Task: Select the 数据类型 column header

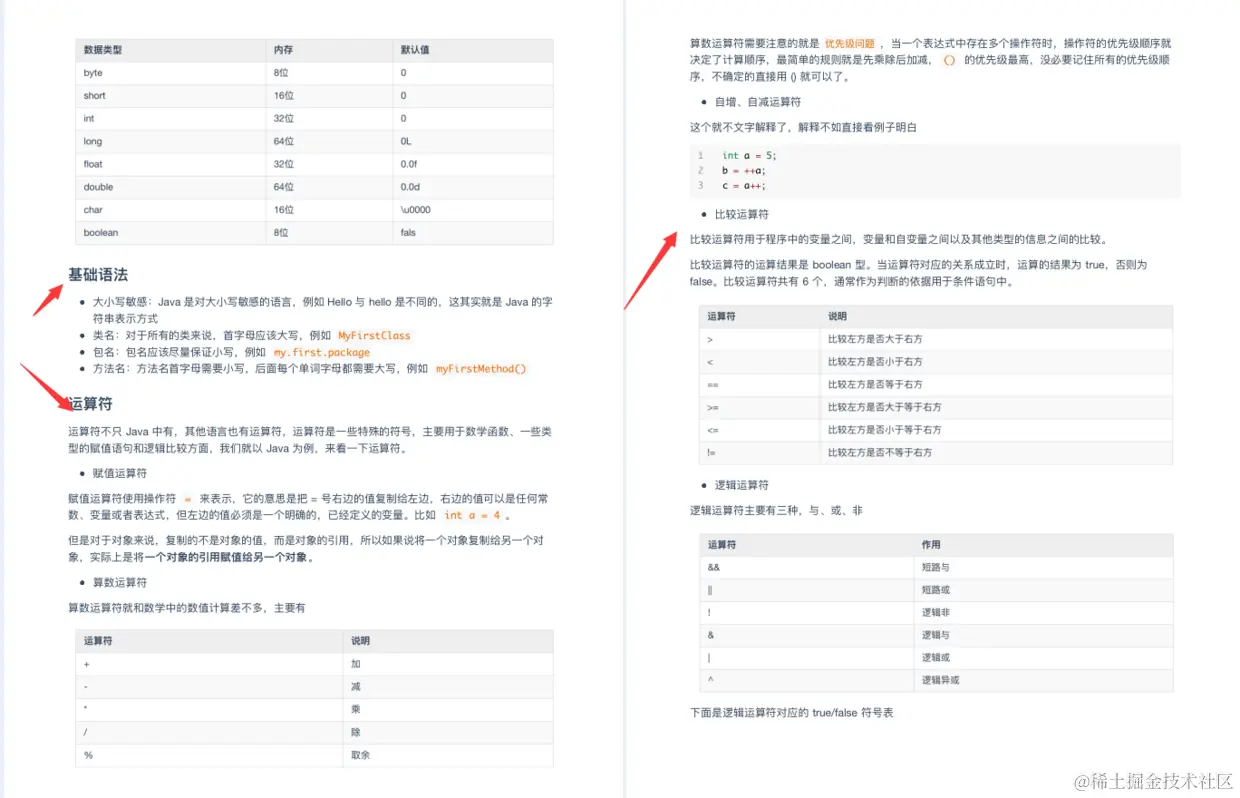Action: click(171, 50)
